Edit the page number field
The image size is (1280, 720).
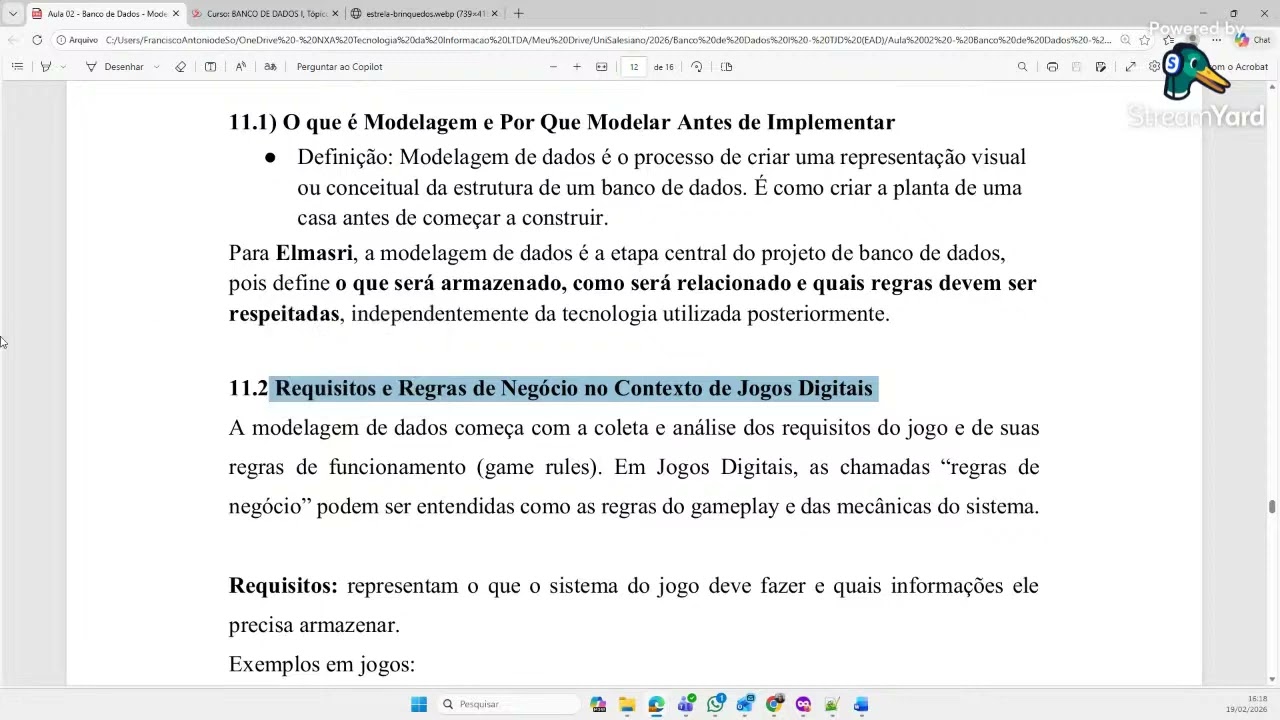click(634, 67)
